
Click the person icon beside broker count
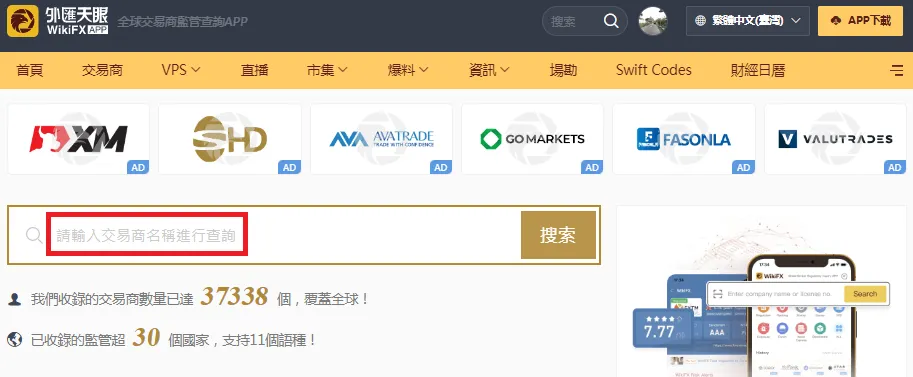point(15,300)
